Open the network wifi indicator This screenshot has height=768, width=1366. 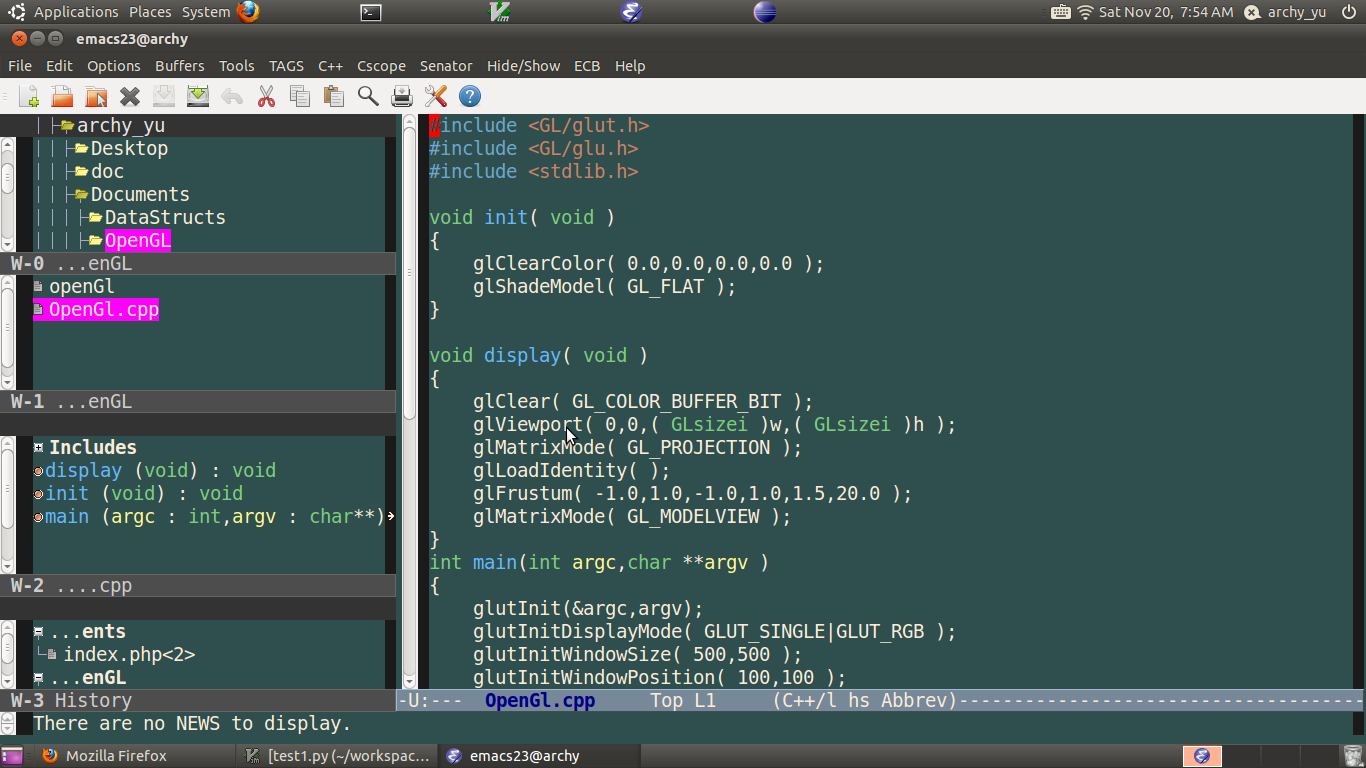point(1085,12)
